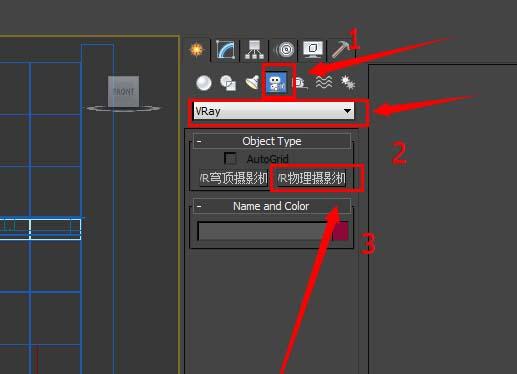The height and width of the screenshot is (374, 517).
Task: Open the Create command panel tab
Action: [197, 50]
